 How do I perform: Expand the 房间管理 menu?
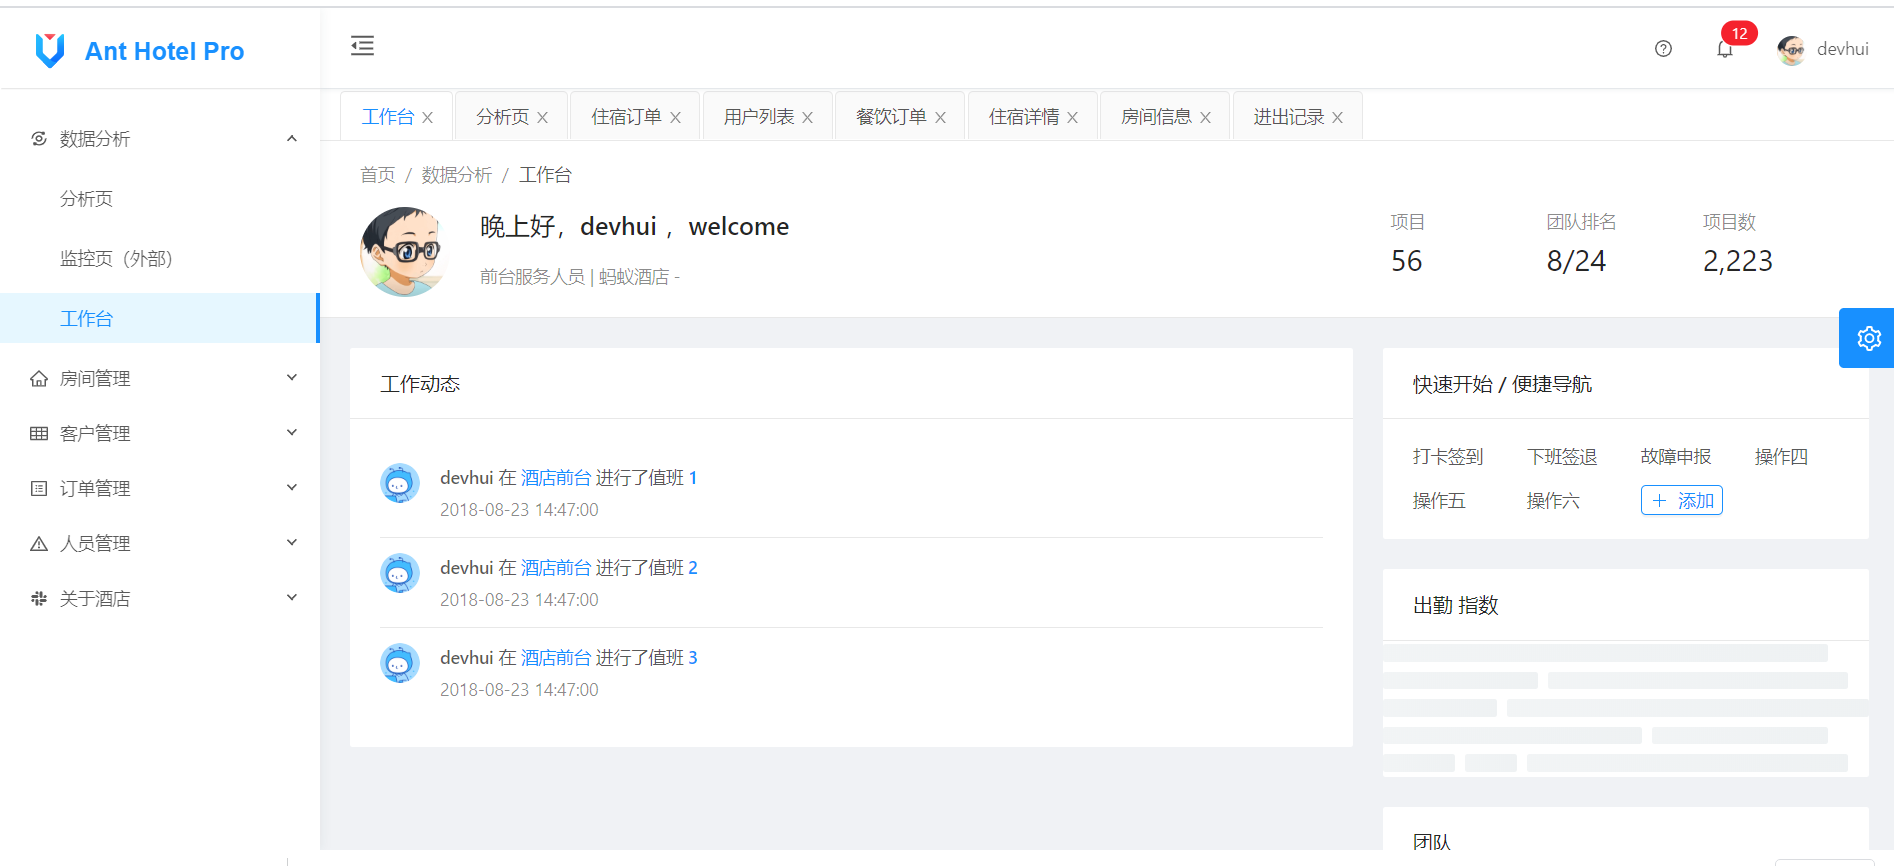(292, 378)
